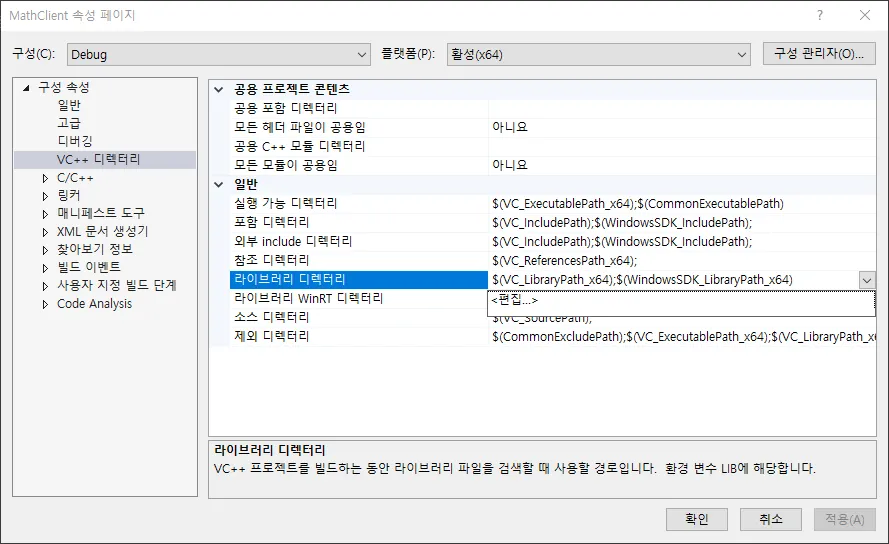Image resolution: width=889 pixels, height=544 pixels.
Task: Select 디버깅 in the property tree
Action: click(x=75, y=141)
